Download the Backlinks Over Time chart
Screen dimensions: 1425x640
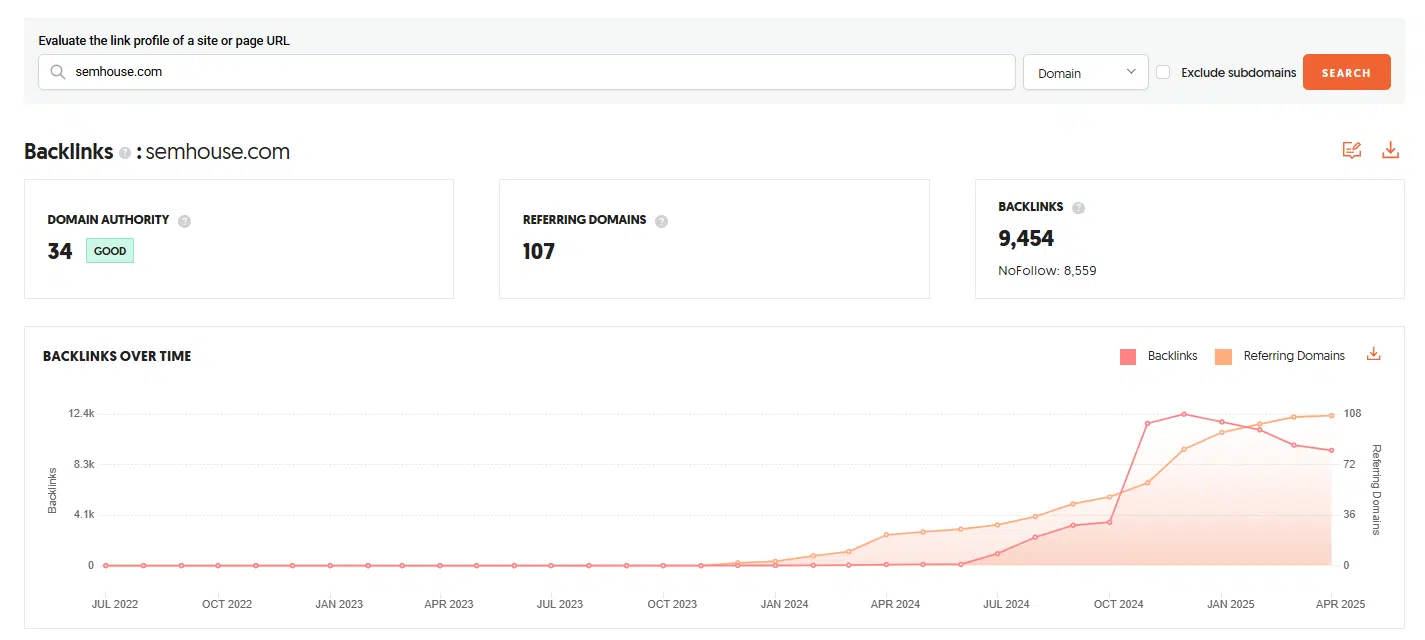coord(1374,354)
